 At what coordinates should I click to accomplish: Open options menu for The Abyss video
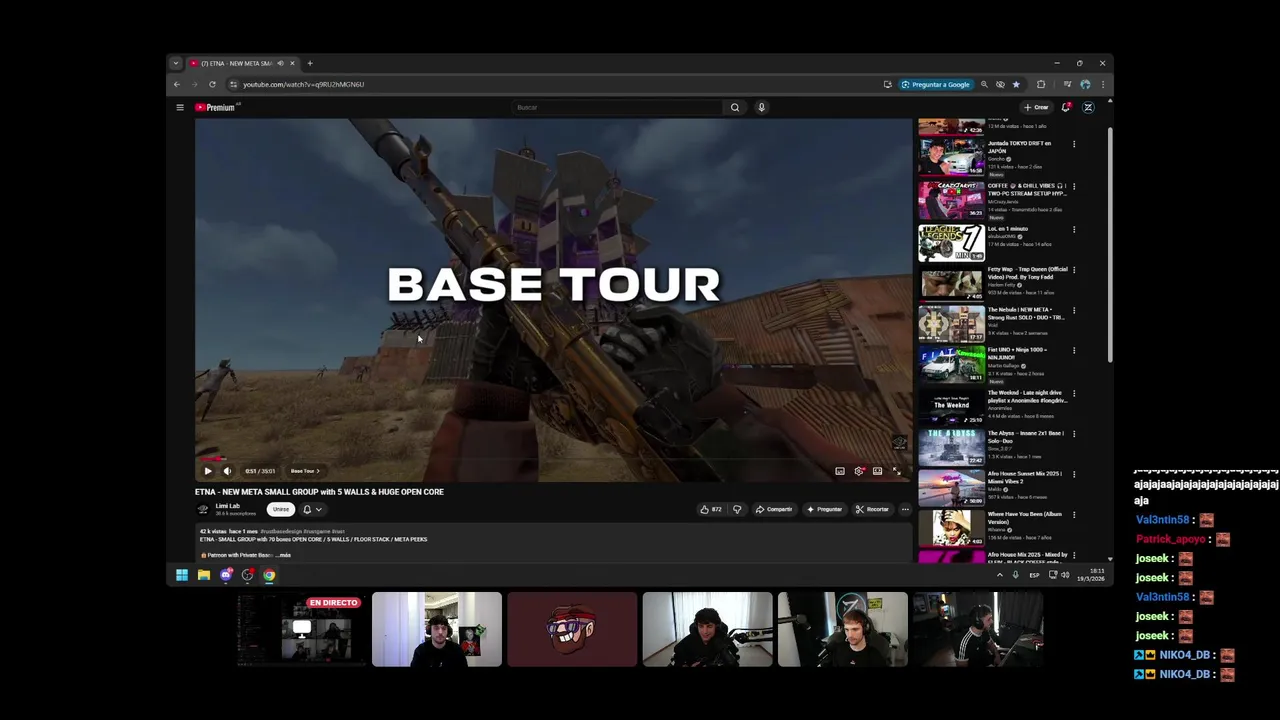(1074, 434)
